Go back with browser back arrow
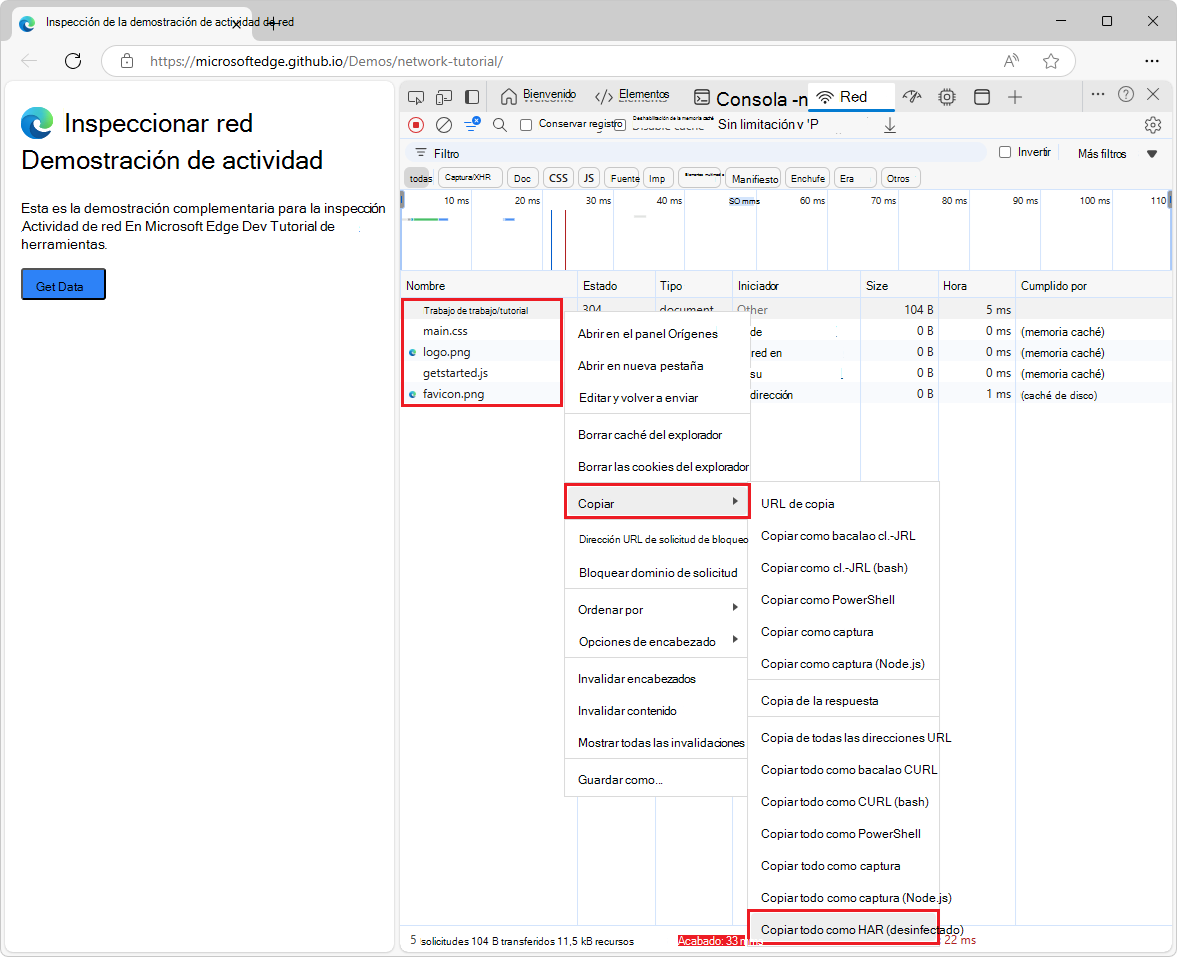The height and width of the screenshot is (957, 1177). point(29,62)
